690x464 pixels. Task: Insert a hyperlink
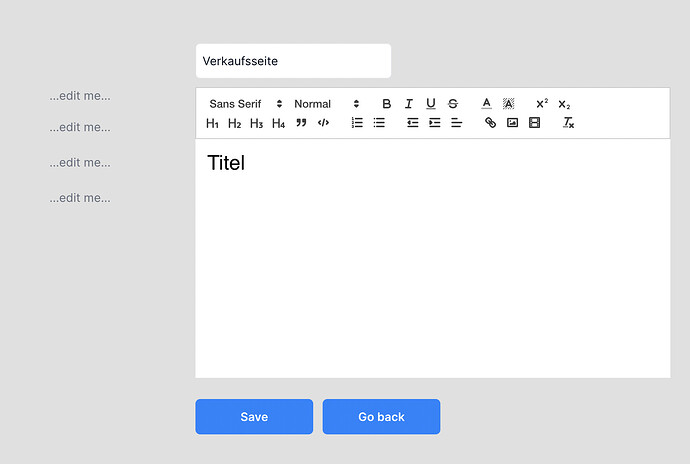490,123
